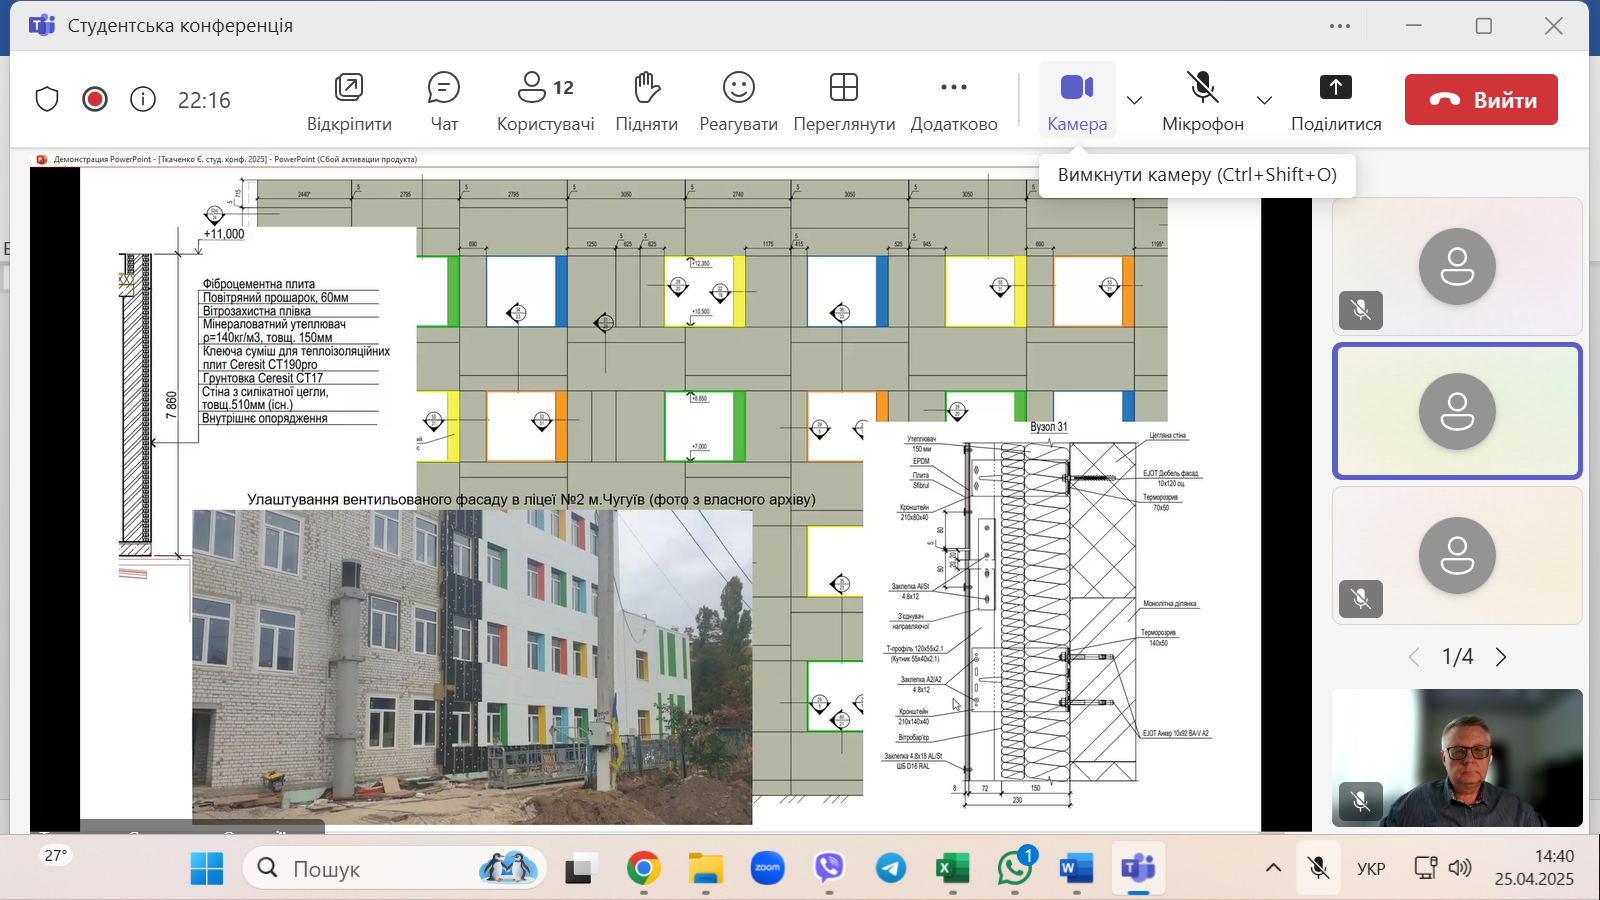Open Google Chrome from taskbar

(x=643, y=868)
